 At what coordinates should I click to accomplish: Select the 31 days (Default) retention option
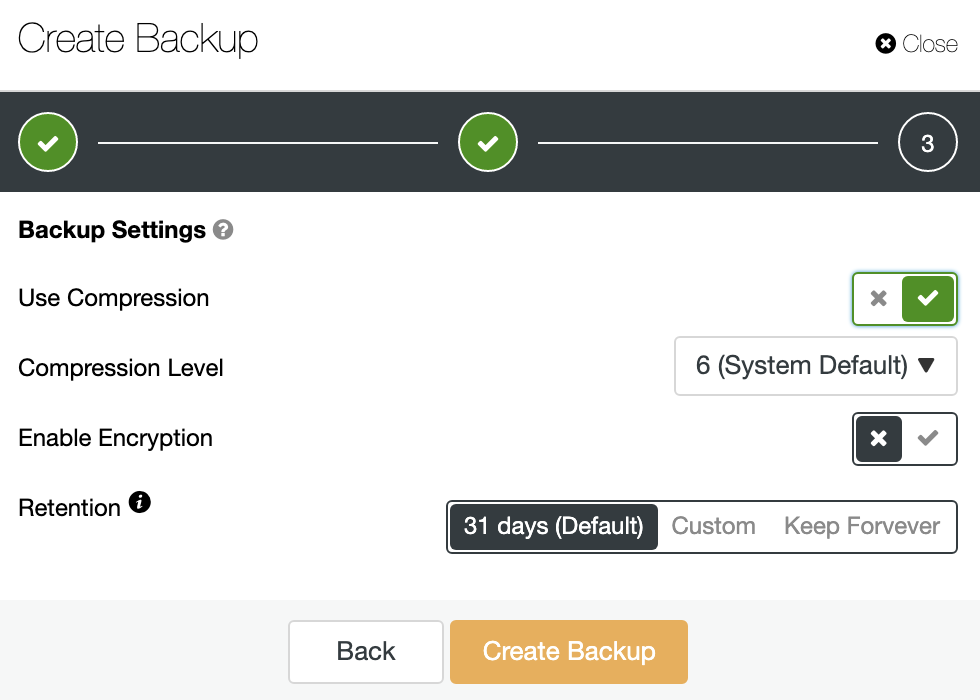click(x=554, y=526)
